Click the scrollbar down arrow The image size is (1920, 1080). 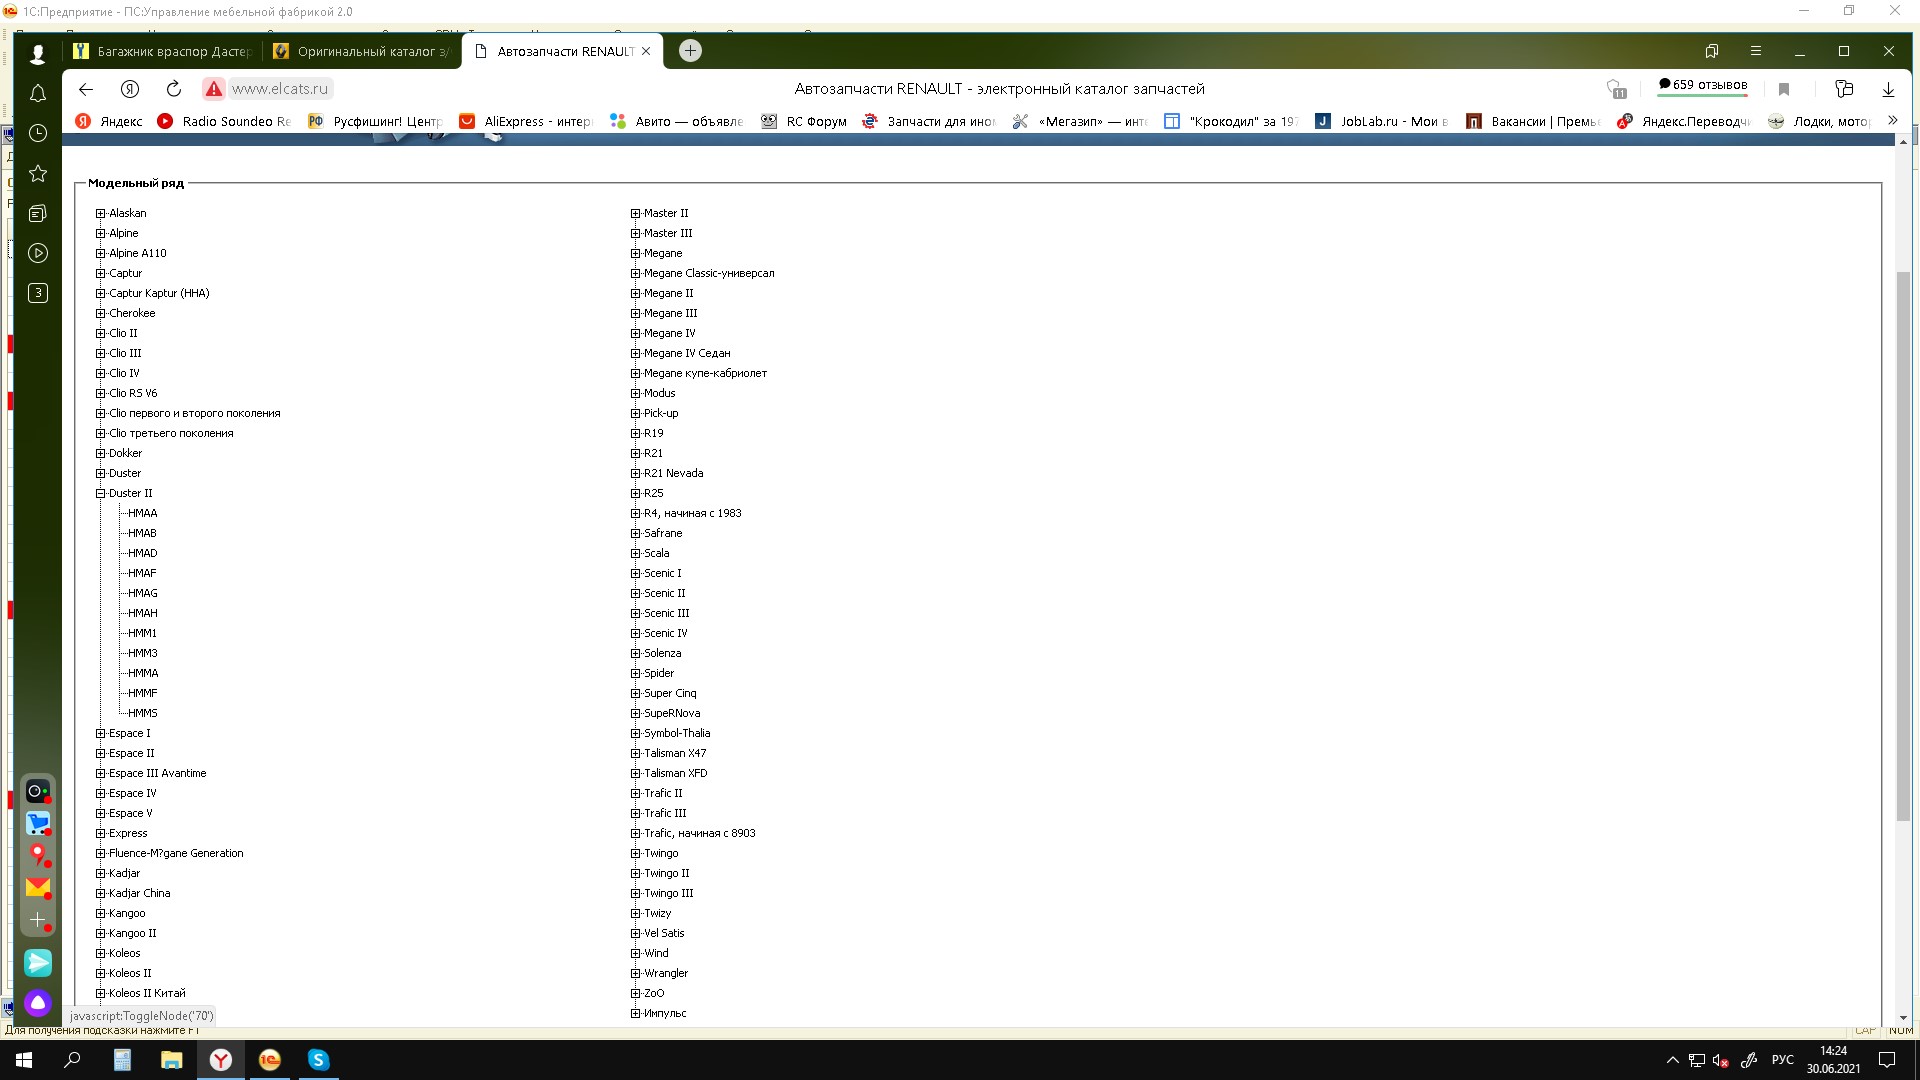click(1903, 1018)
